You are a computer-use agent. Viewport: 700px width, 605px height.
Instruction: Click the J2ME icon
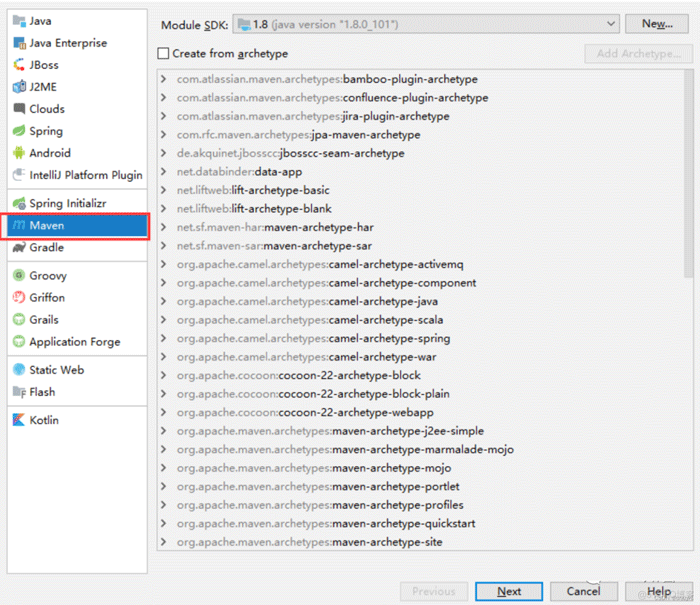(x=19, y=87)
